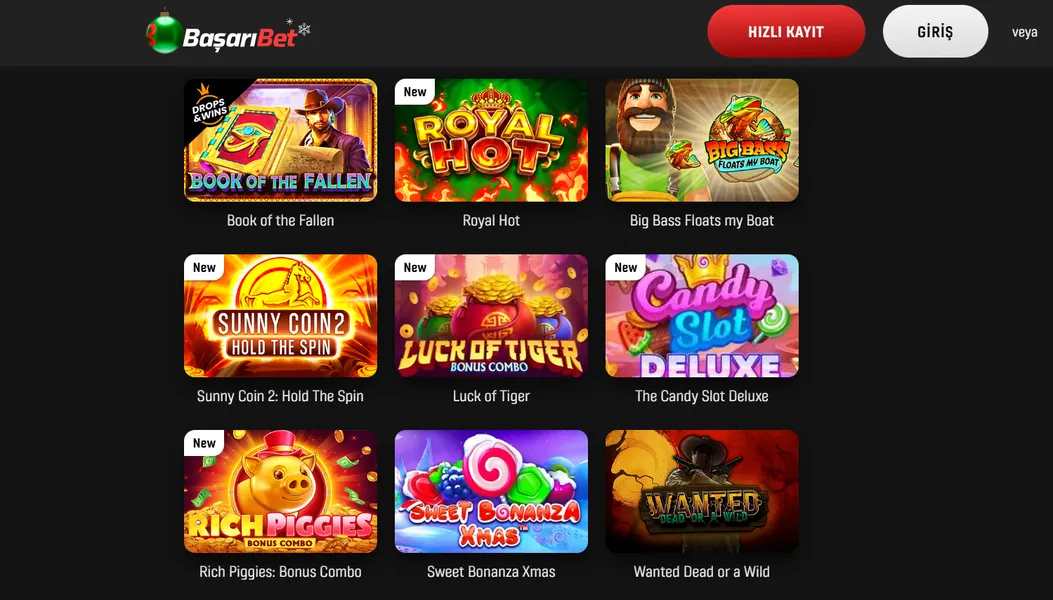Select the Wanted Dead or a Wild thumbnail
The image size is (1053, 600).
point(702,491)
